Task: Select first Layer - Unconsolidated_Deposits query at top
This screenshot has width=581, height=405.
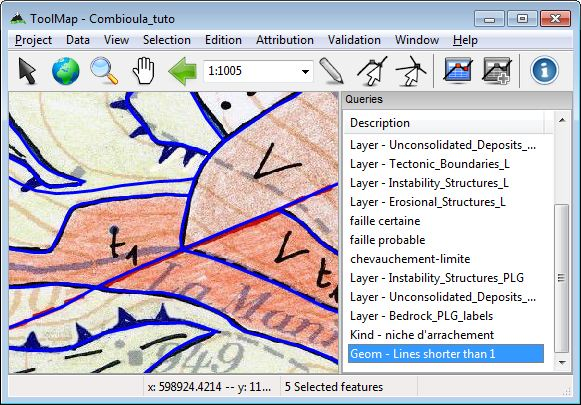Action: [x=446, y=145]
